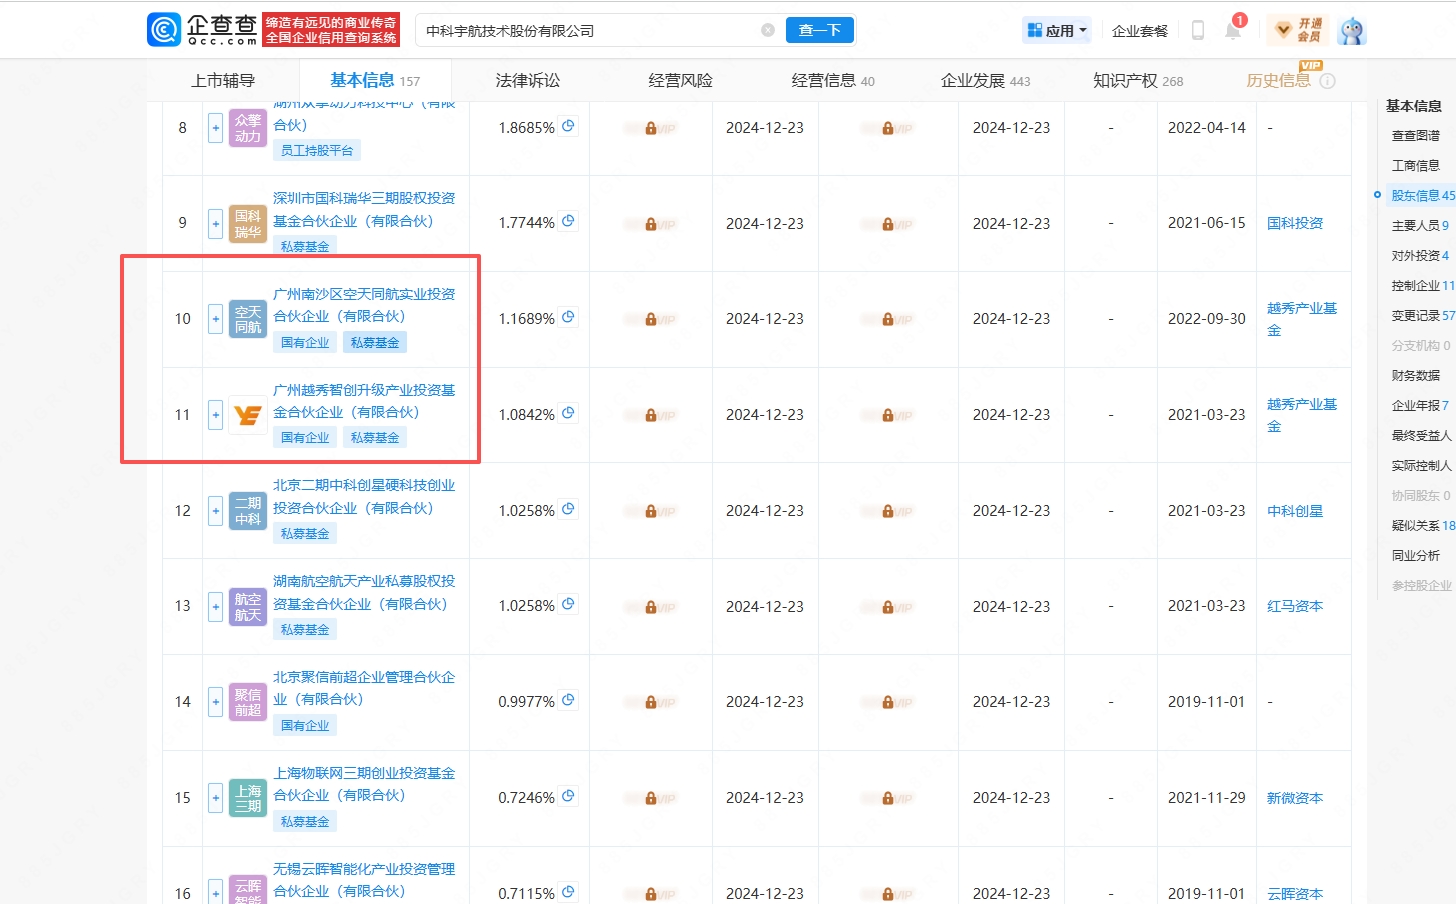1456x904 pixels.
Task: Expand row 12 北京二期中科 details
Action: [x=215, y=511]
